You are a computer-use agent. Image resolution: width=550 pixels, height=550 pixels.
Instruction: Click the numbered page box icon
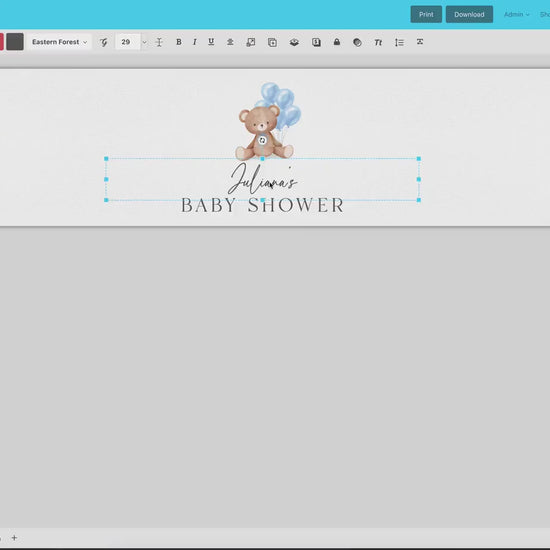coord(316,42)
